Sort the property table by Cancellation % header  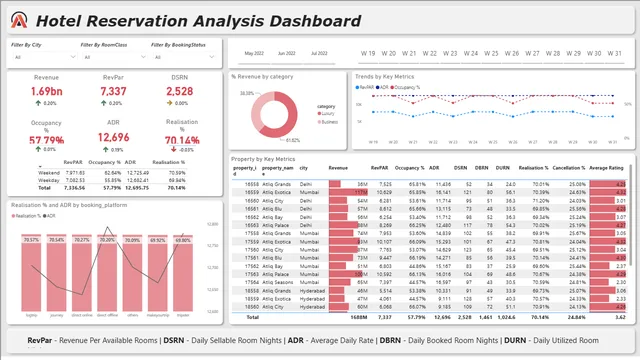[x=569, y=168]
